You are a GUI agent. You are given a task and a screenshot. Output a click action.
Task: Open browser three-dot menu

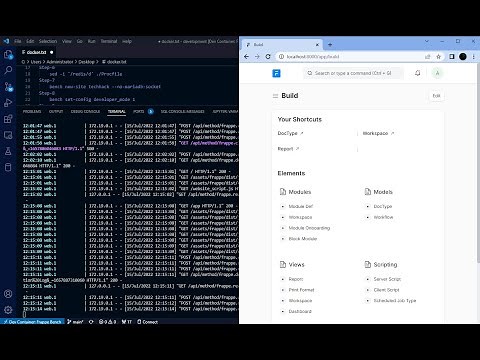coord(474,57)
